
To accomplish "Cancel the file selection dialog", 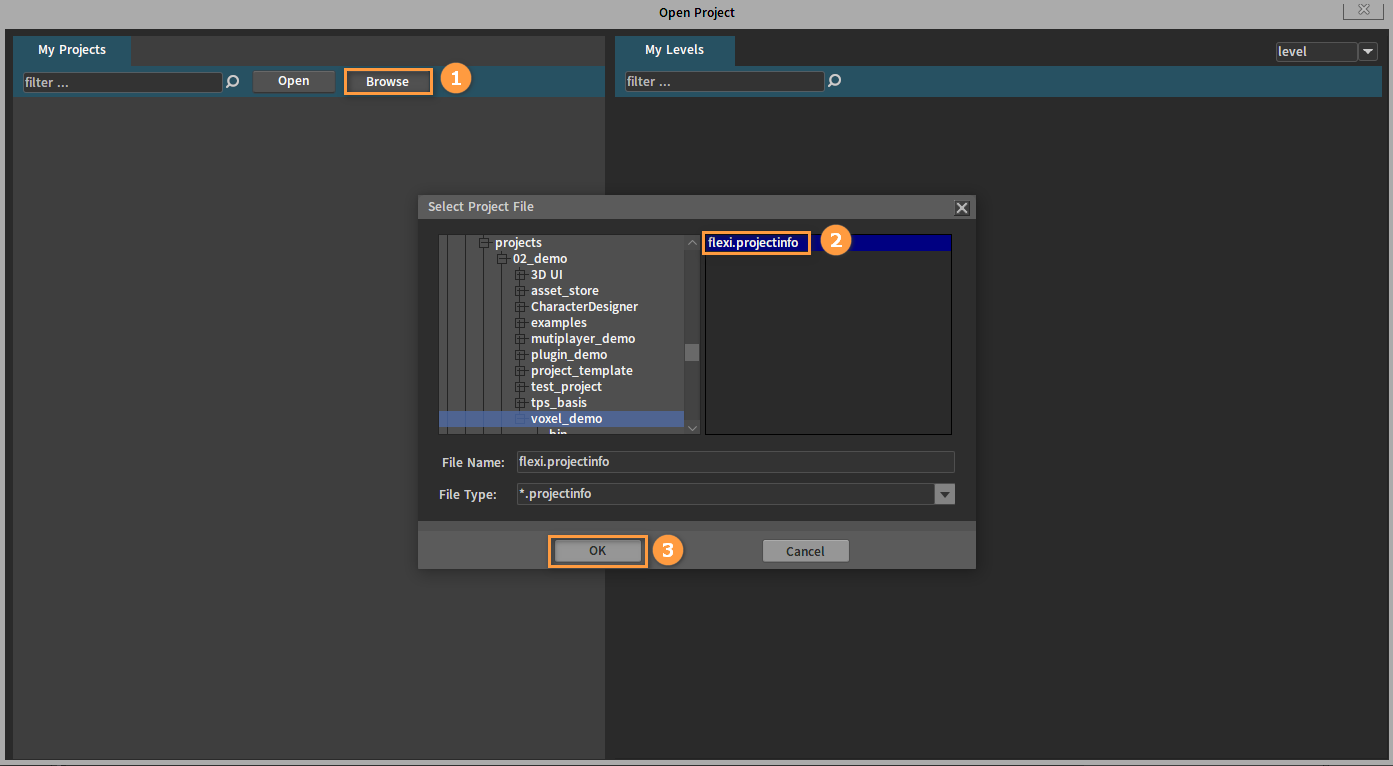I will (805, 551).
